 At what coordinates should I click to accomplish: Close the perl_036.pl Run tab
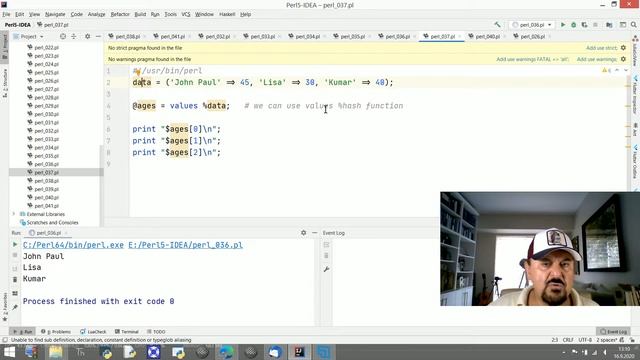(66, 233)
